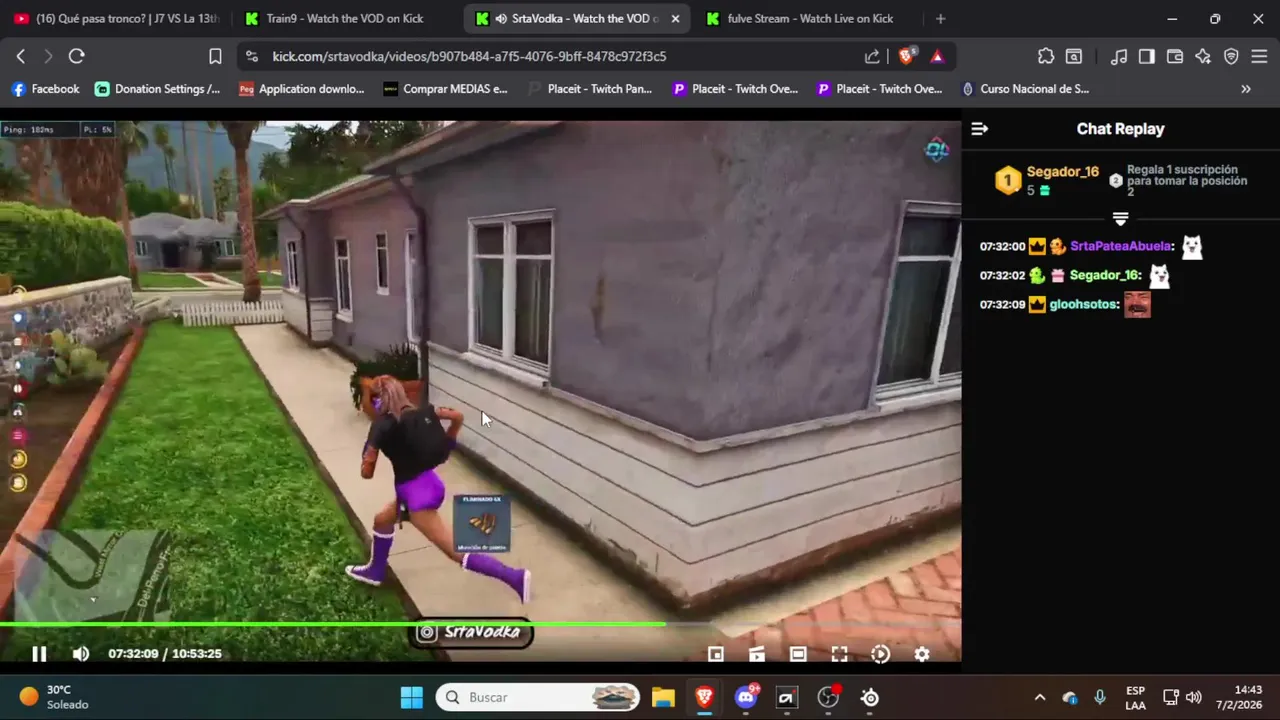Click username gloohsotos in chat
This screenshot has width=1280, height=720.
click(1083, 304)
